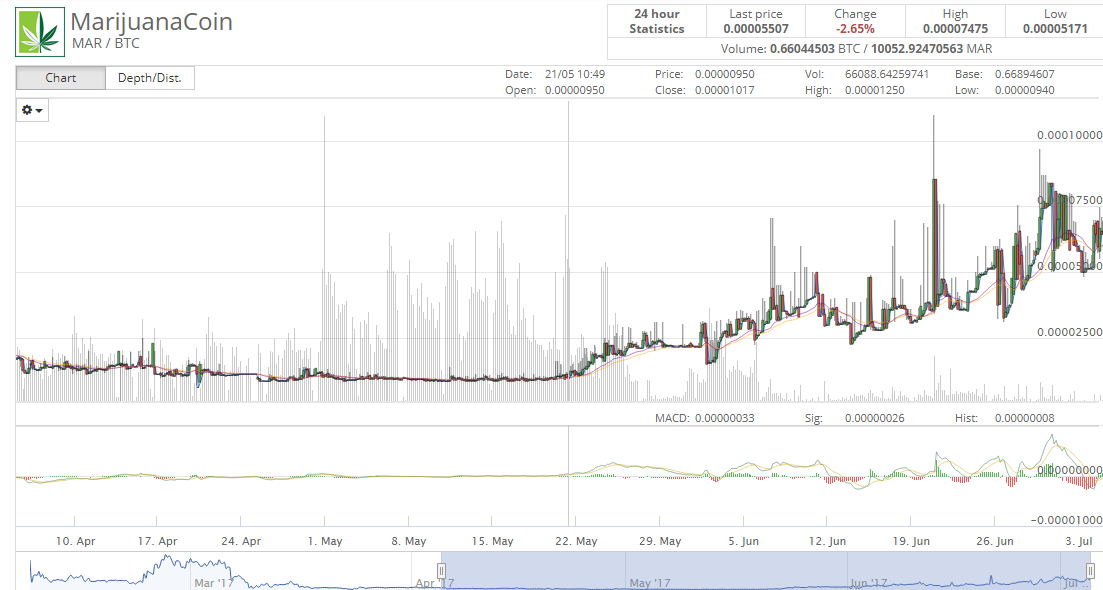Click the left navigator range handle
The height and width of the screenshot is (590, 1103).
click(x=442, y=570)
